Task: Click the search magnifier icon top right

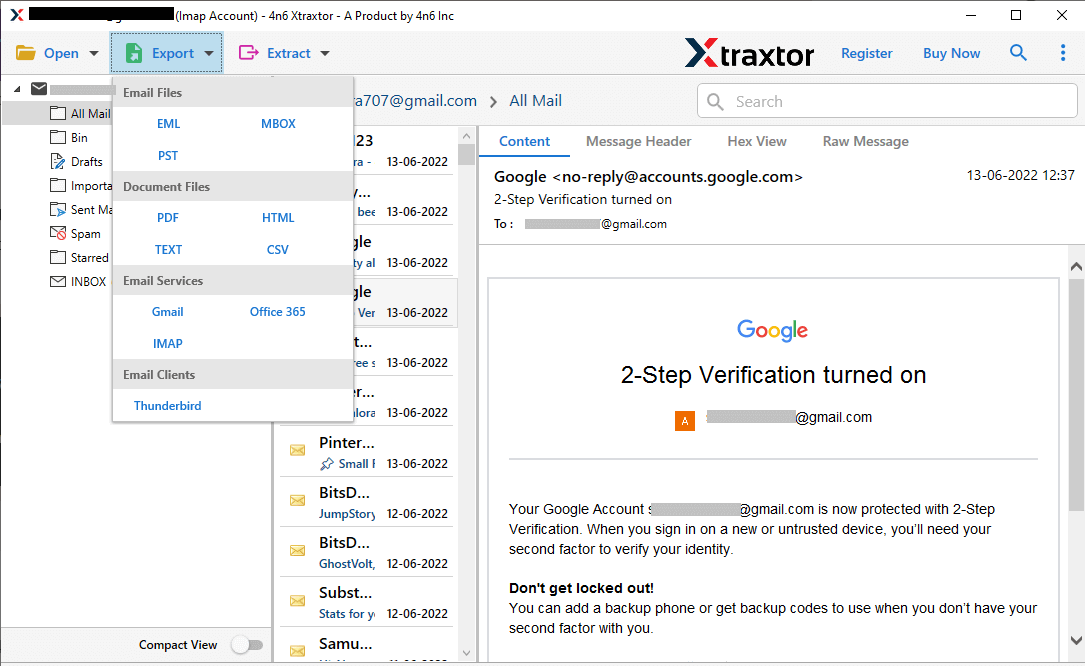Action: tap(1018, 52)
